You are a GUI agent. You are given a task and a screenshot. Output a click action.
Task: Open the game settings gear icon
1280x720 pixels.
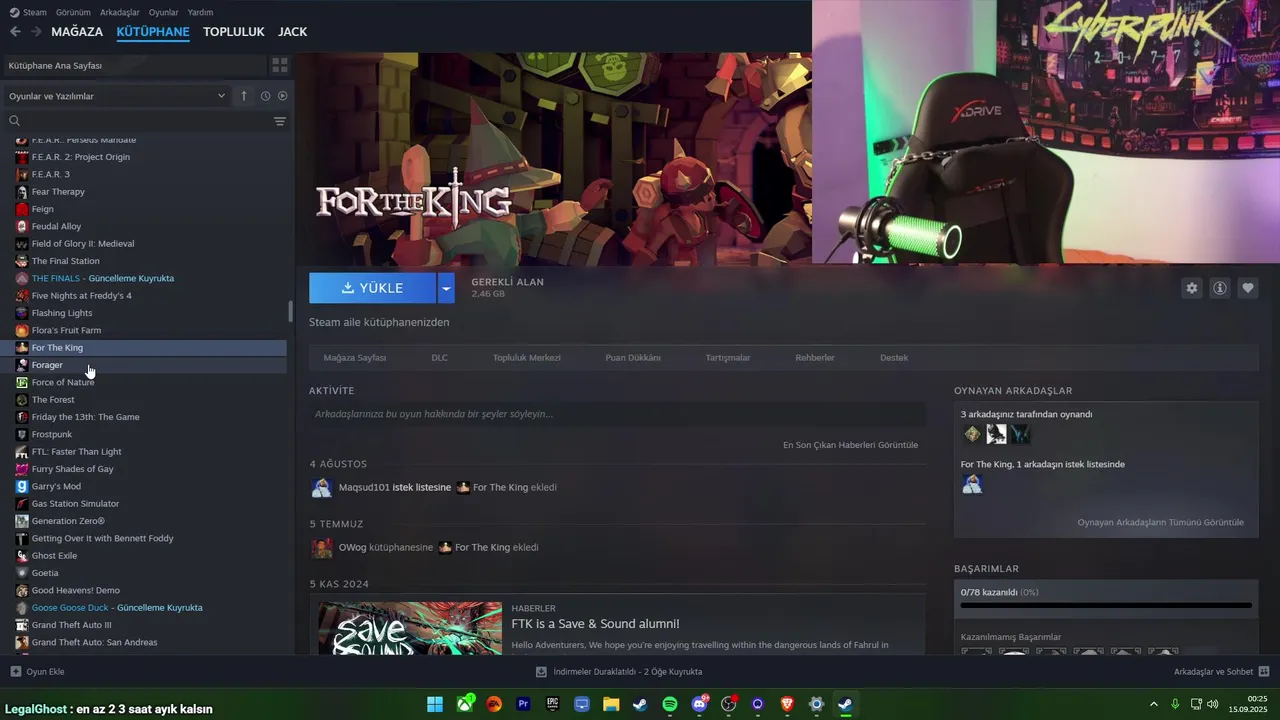[x=1191, y=288]
